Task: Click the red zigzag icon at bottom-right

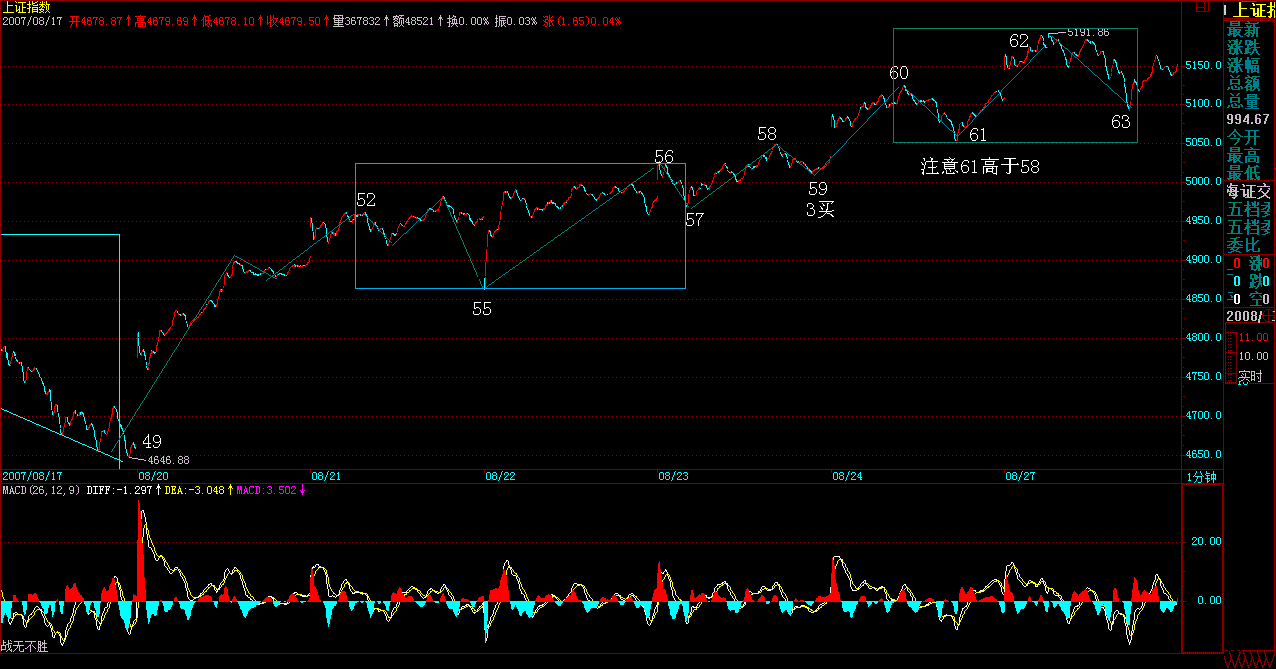Action: [1248, 660]
